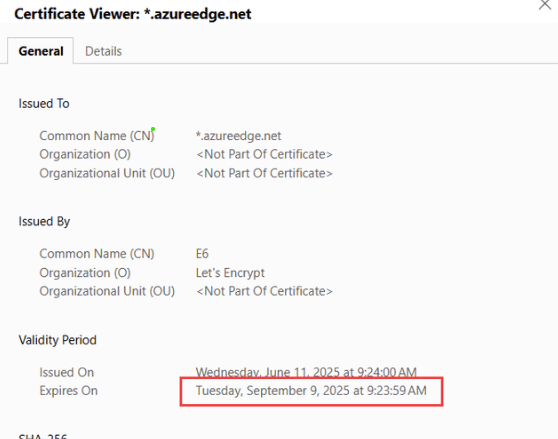Click Issued By Organizational Unit (OU) label

tap(107, 291)
